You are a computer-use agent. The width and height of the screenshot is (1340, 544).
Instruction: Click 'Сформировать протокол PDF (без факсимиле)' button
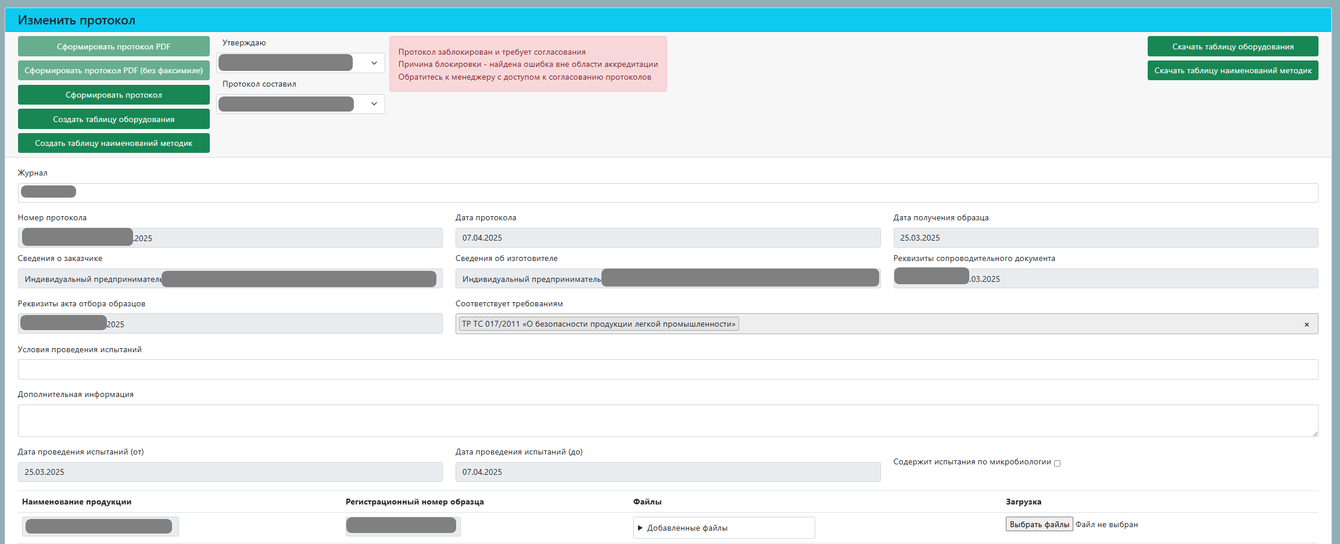point(114,70)
